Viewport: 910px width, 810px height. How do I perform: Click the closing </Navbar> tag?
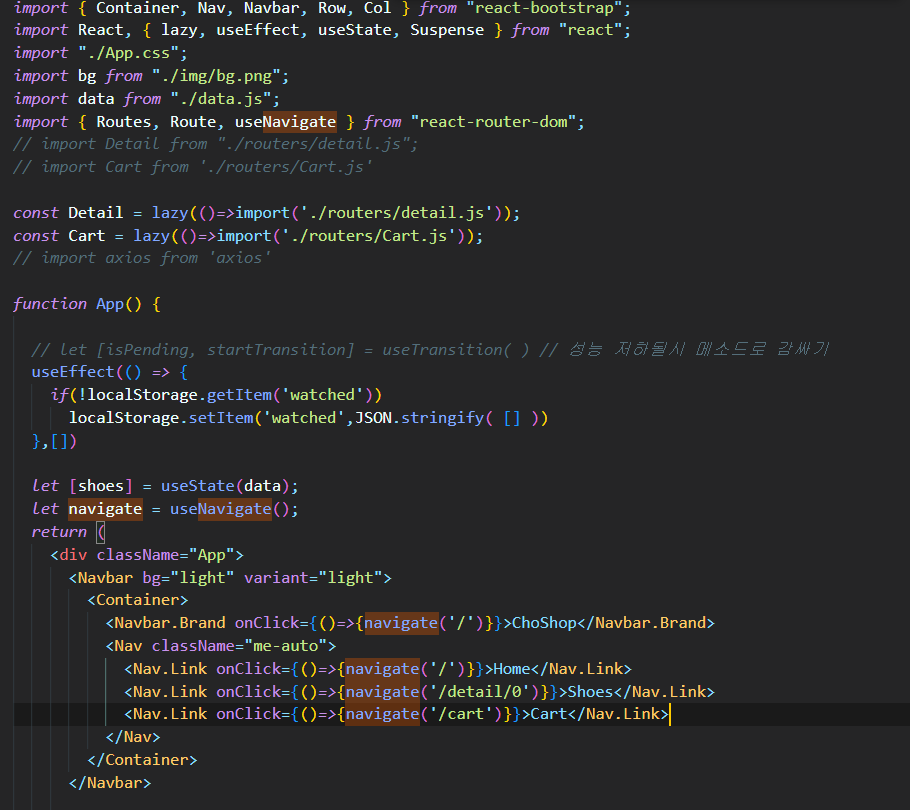click(110, 783)
